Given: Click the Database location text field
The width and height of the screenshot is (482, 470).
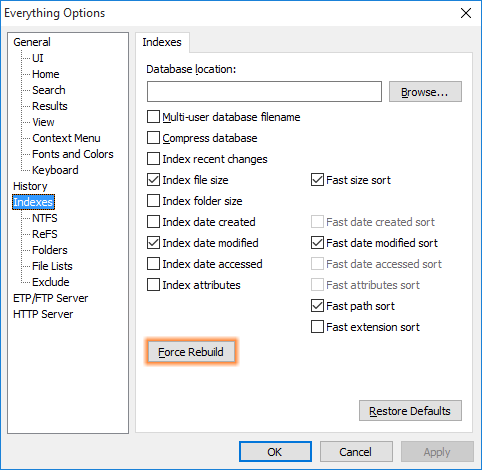Looking at the screenshot, I should coord(264,91).
